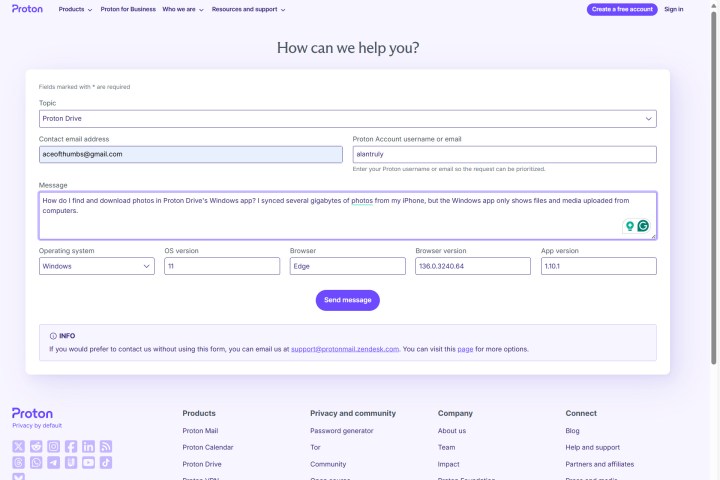
Task: Click the Browser version input field
Action: 472,266
